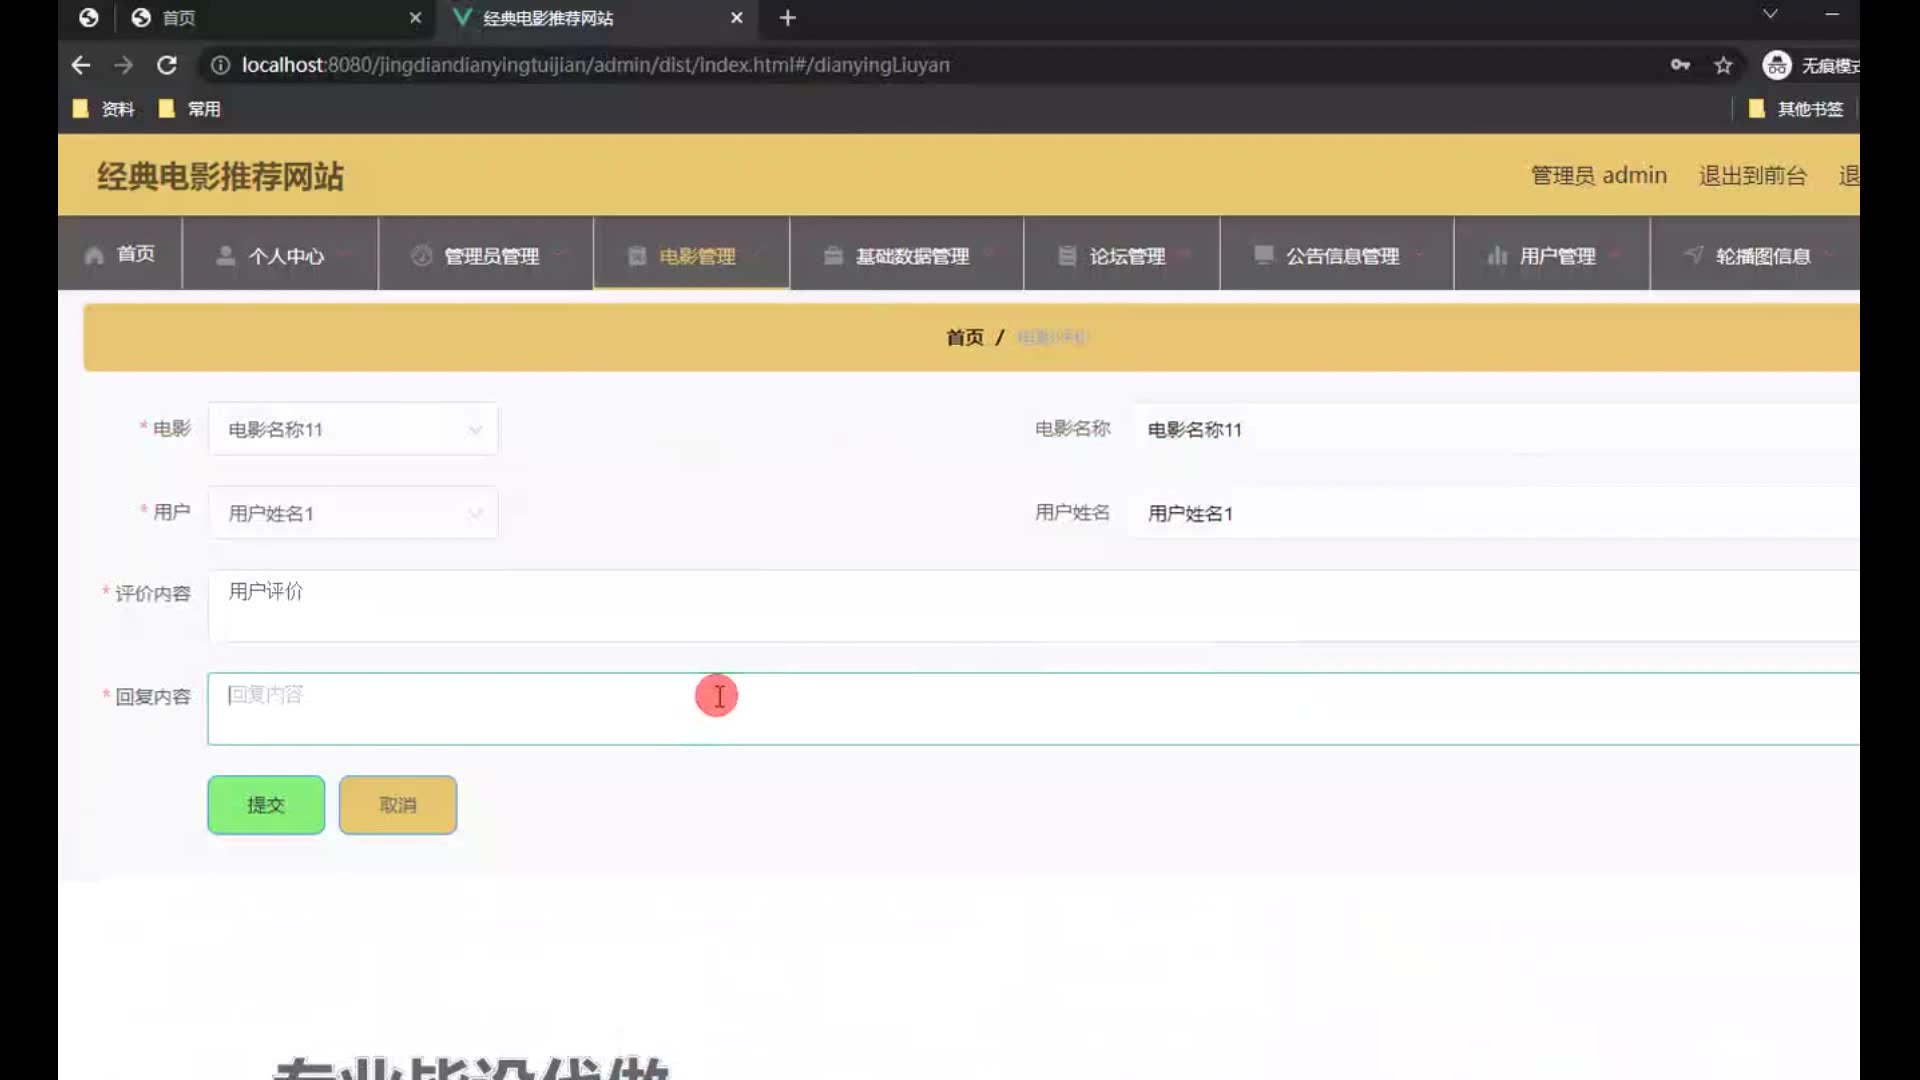Image resolution: width=1920 pixels, height=1080 pixels.
Task: Click the site information icon in address bar
Action: click(x=220, y=65)
